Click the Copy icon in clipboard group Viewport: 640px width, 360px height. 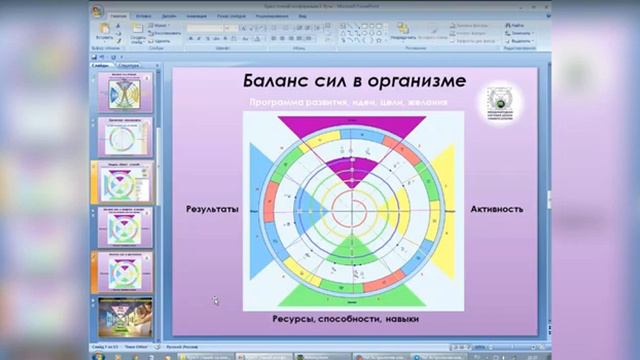[x=119, y=33]
